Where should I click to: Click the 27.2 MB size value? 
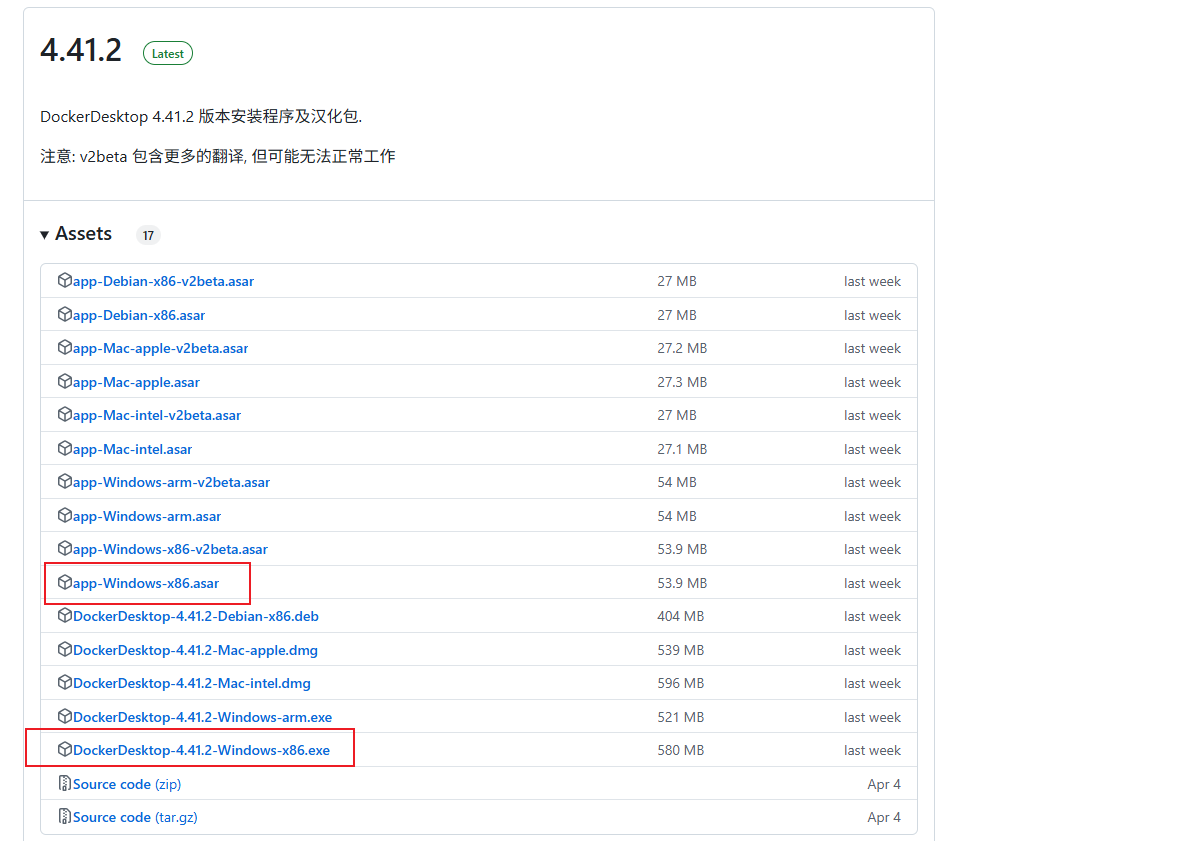[x=682, y=348]
